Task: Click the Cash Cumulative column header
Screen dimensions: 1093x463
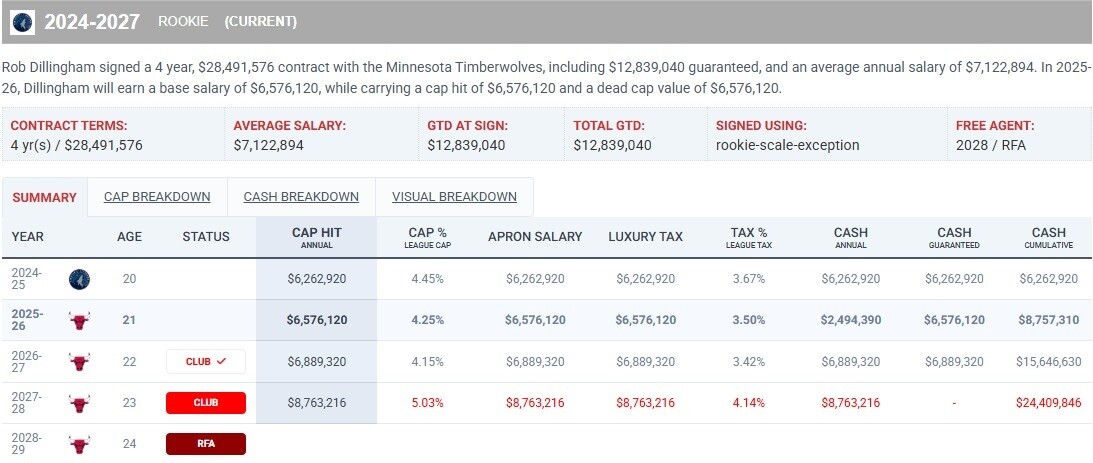Action: point(1048,237)
